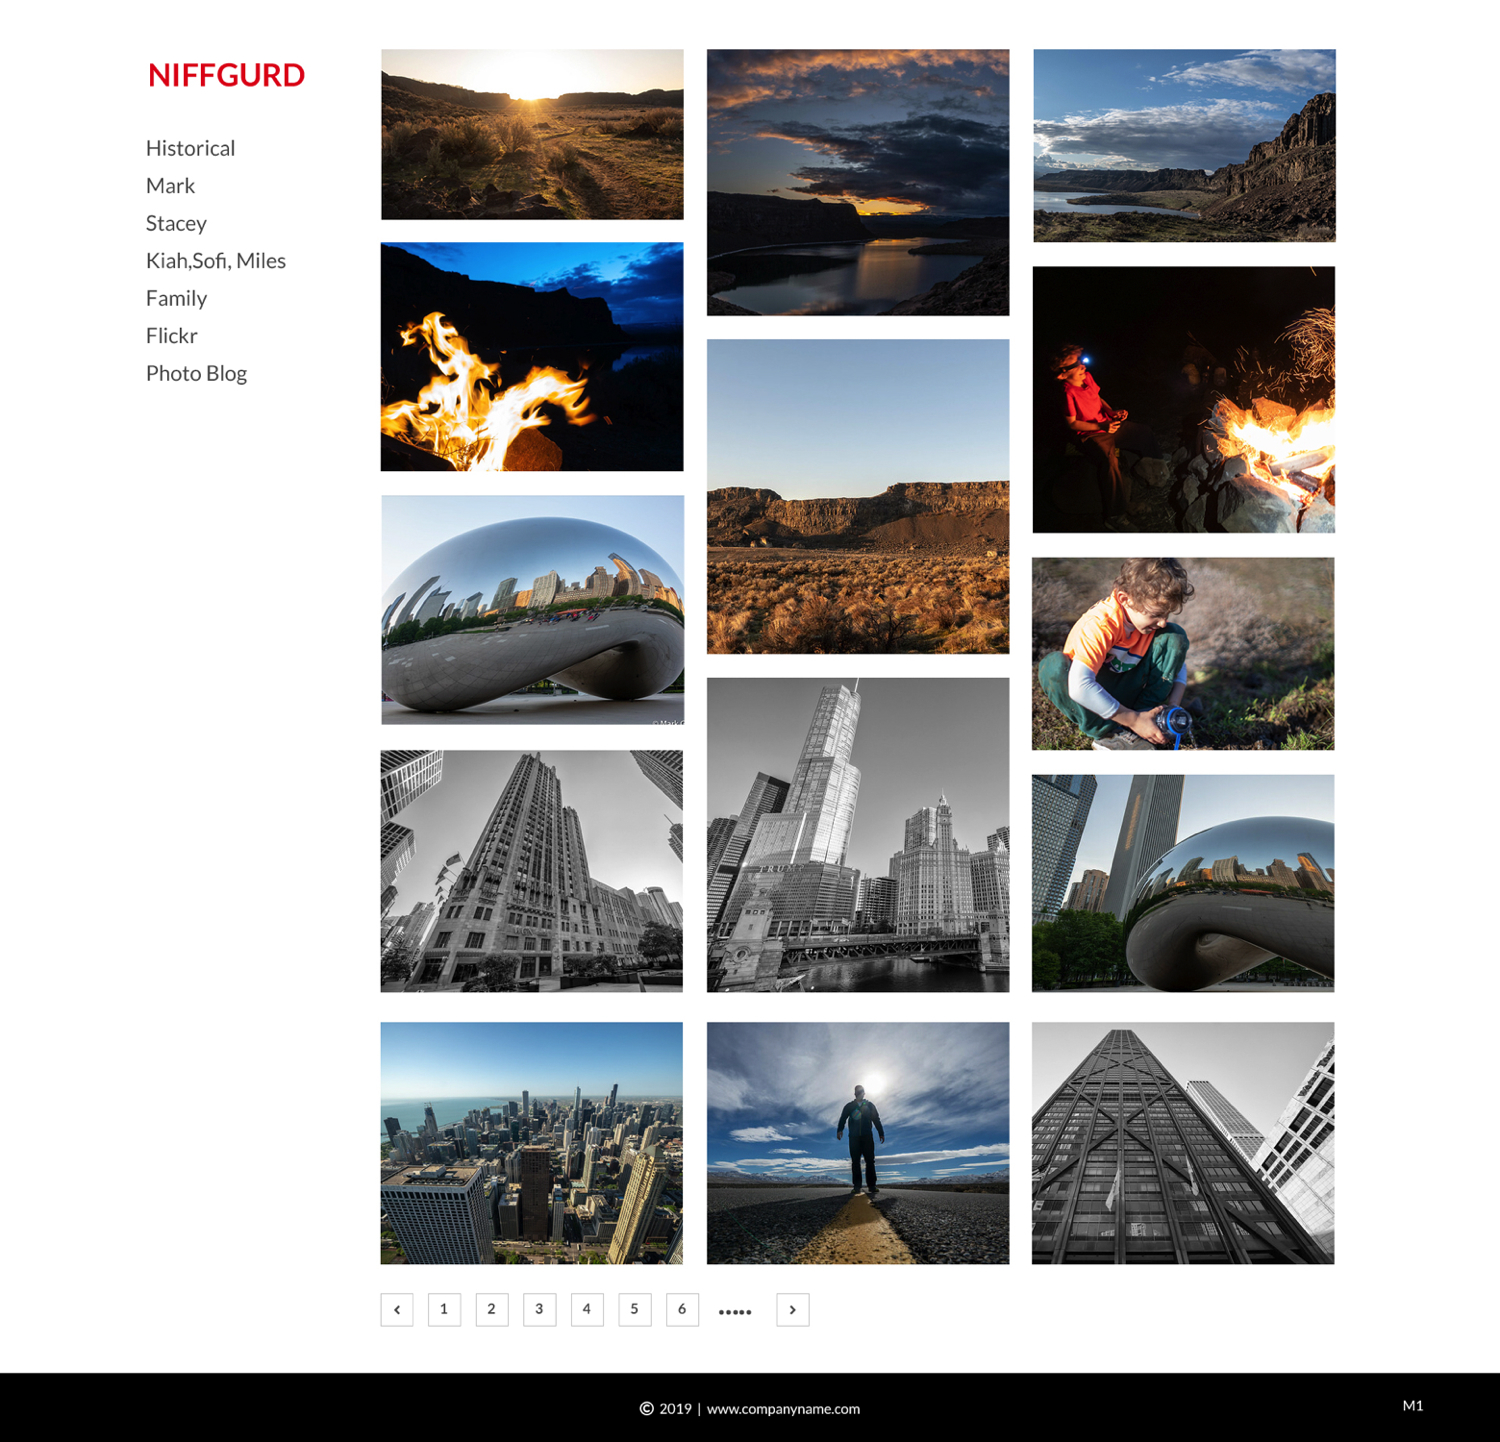This screenshot has width=1500, height=1442.
Task: Go to page 3 of the gallery
Action: point(539,1309)
